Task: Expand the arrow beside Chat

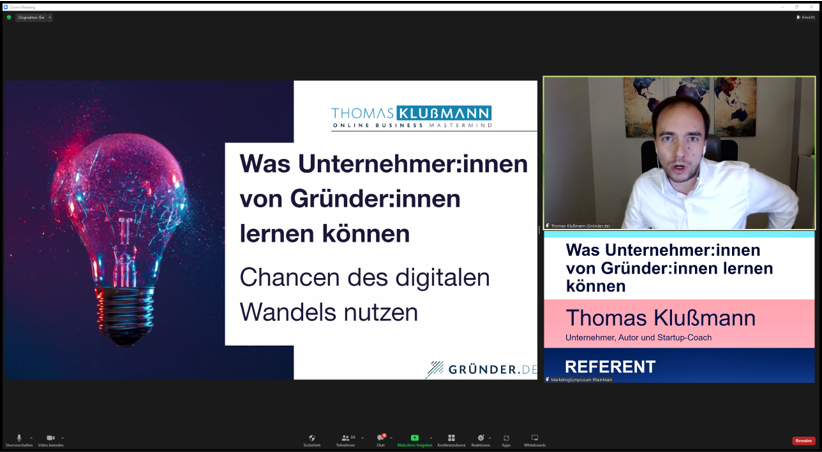Action: (x=391, y=437)
